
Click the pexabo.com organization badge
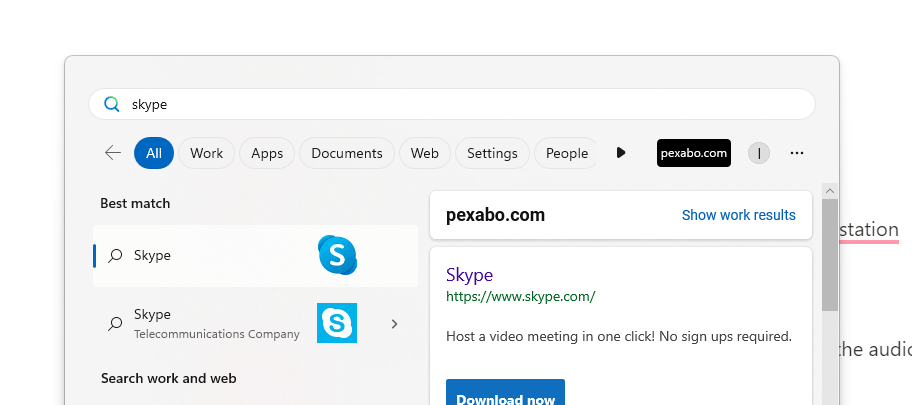pyautogui.click(x=694, y=153)
